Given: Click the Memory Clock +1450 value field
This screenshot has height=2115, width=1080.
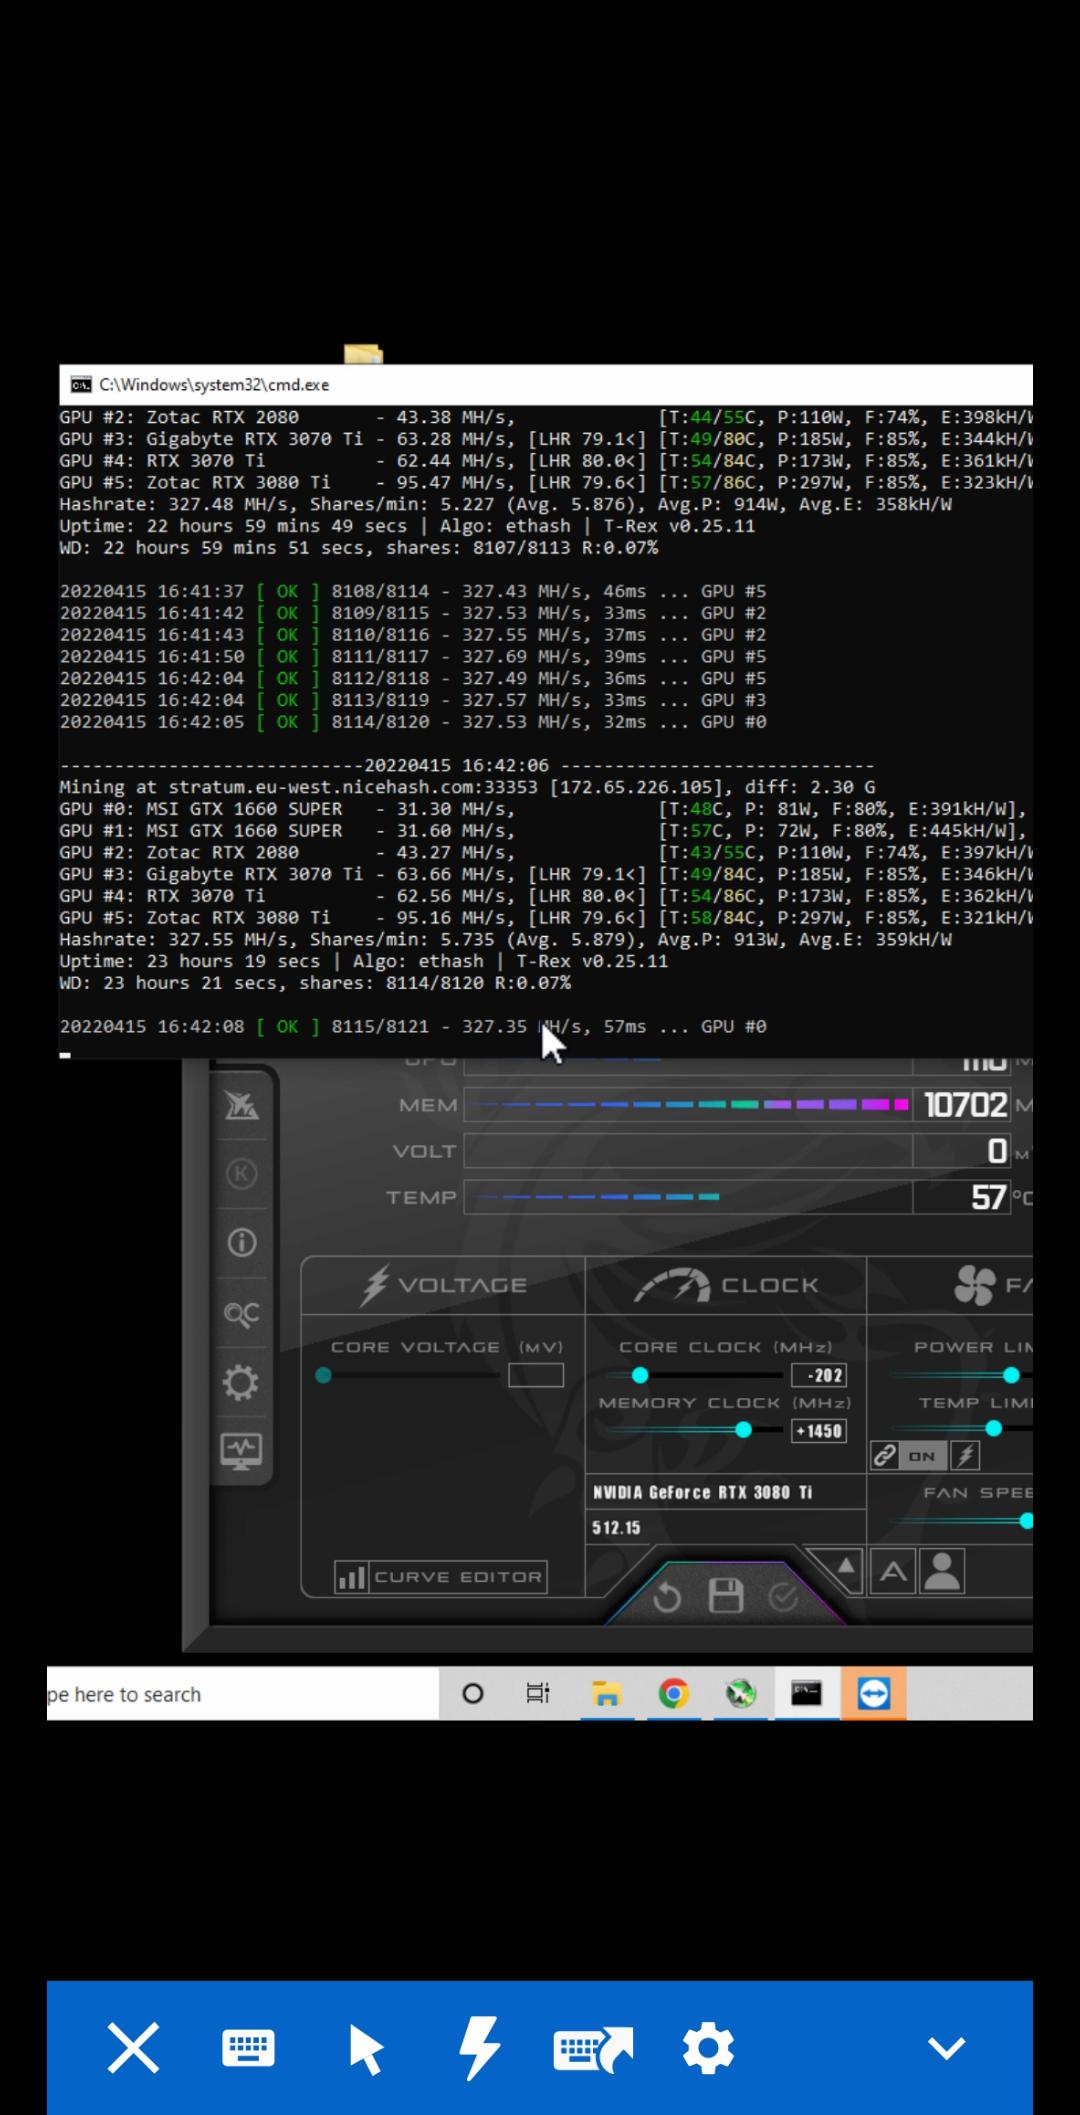Looking at the screenshot, I should click(819, 1431).
